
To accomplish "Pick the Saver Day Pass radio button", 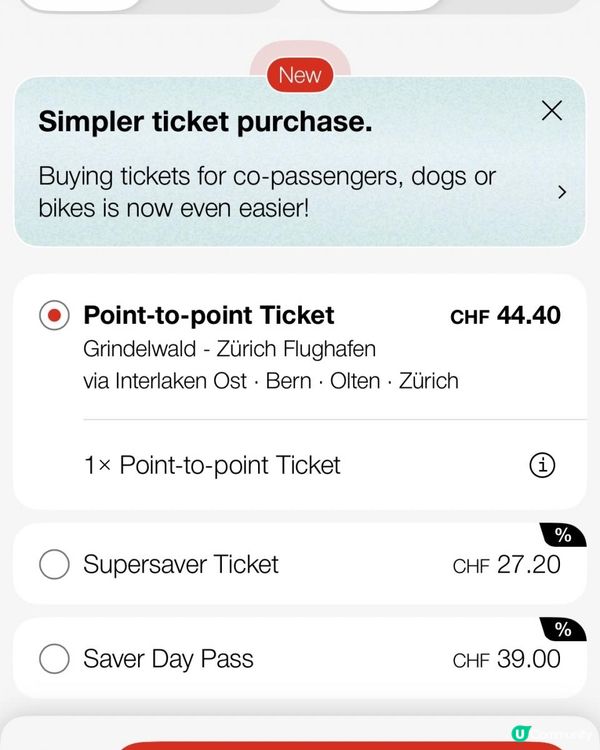I will [x=54, y=659].
